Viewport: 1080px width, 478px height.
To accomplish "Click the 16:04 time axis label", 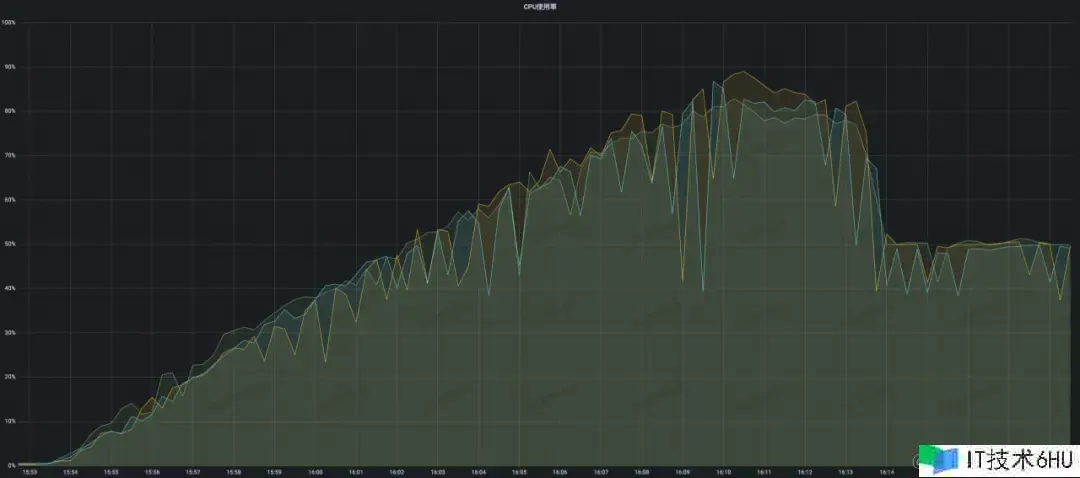I will (x=479, y=472).
